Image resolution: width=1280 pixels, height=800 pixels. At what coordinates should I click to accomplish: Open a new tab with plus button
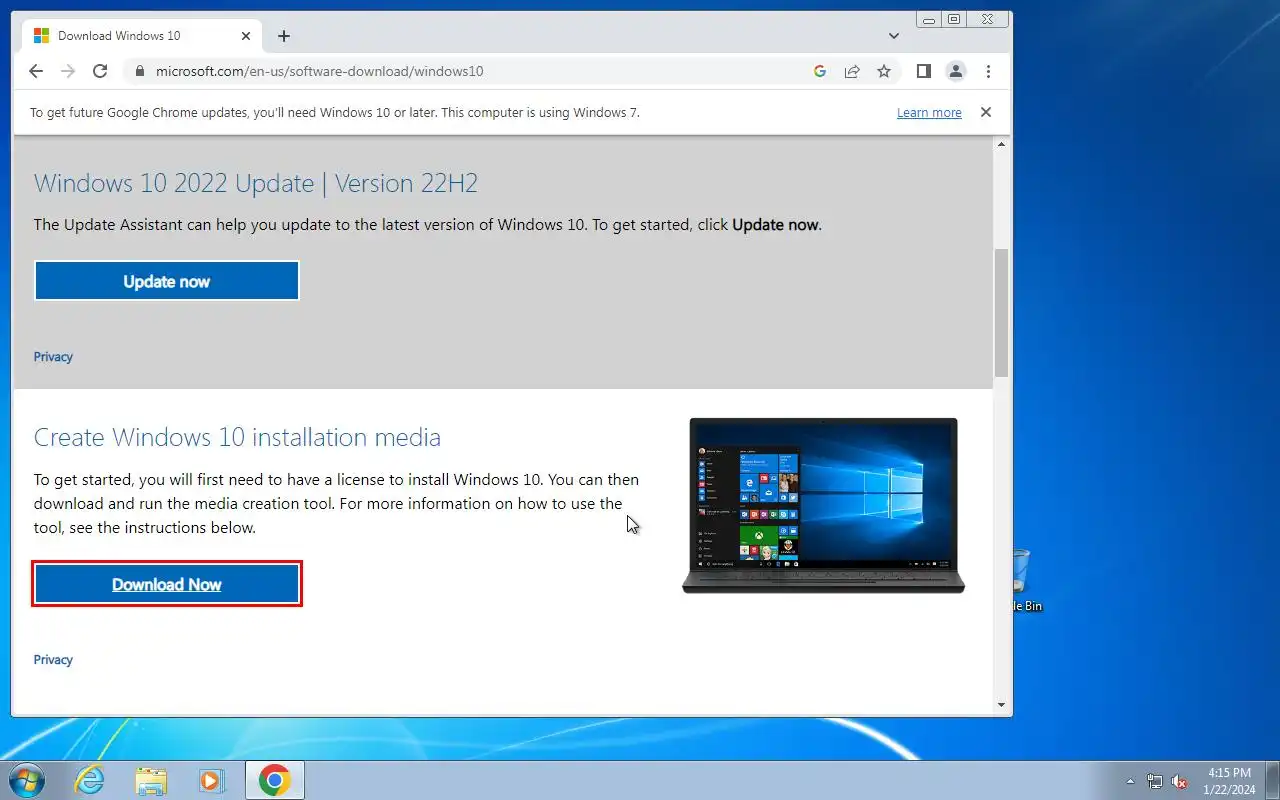click(x=284, y=36)
